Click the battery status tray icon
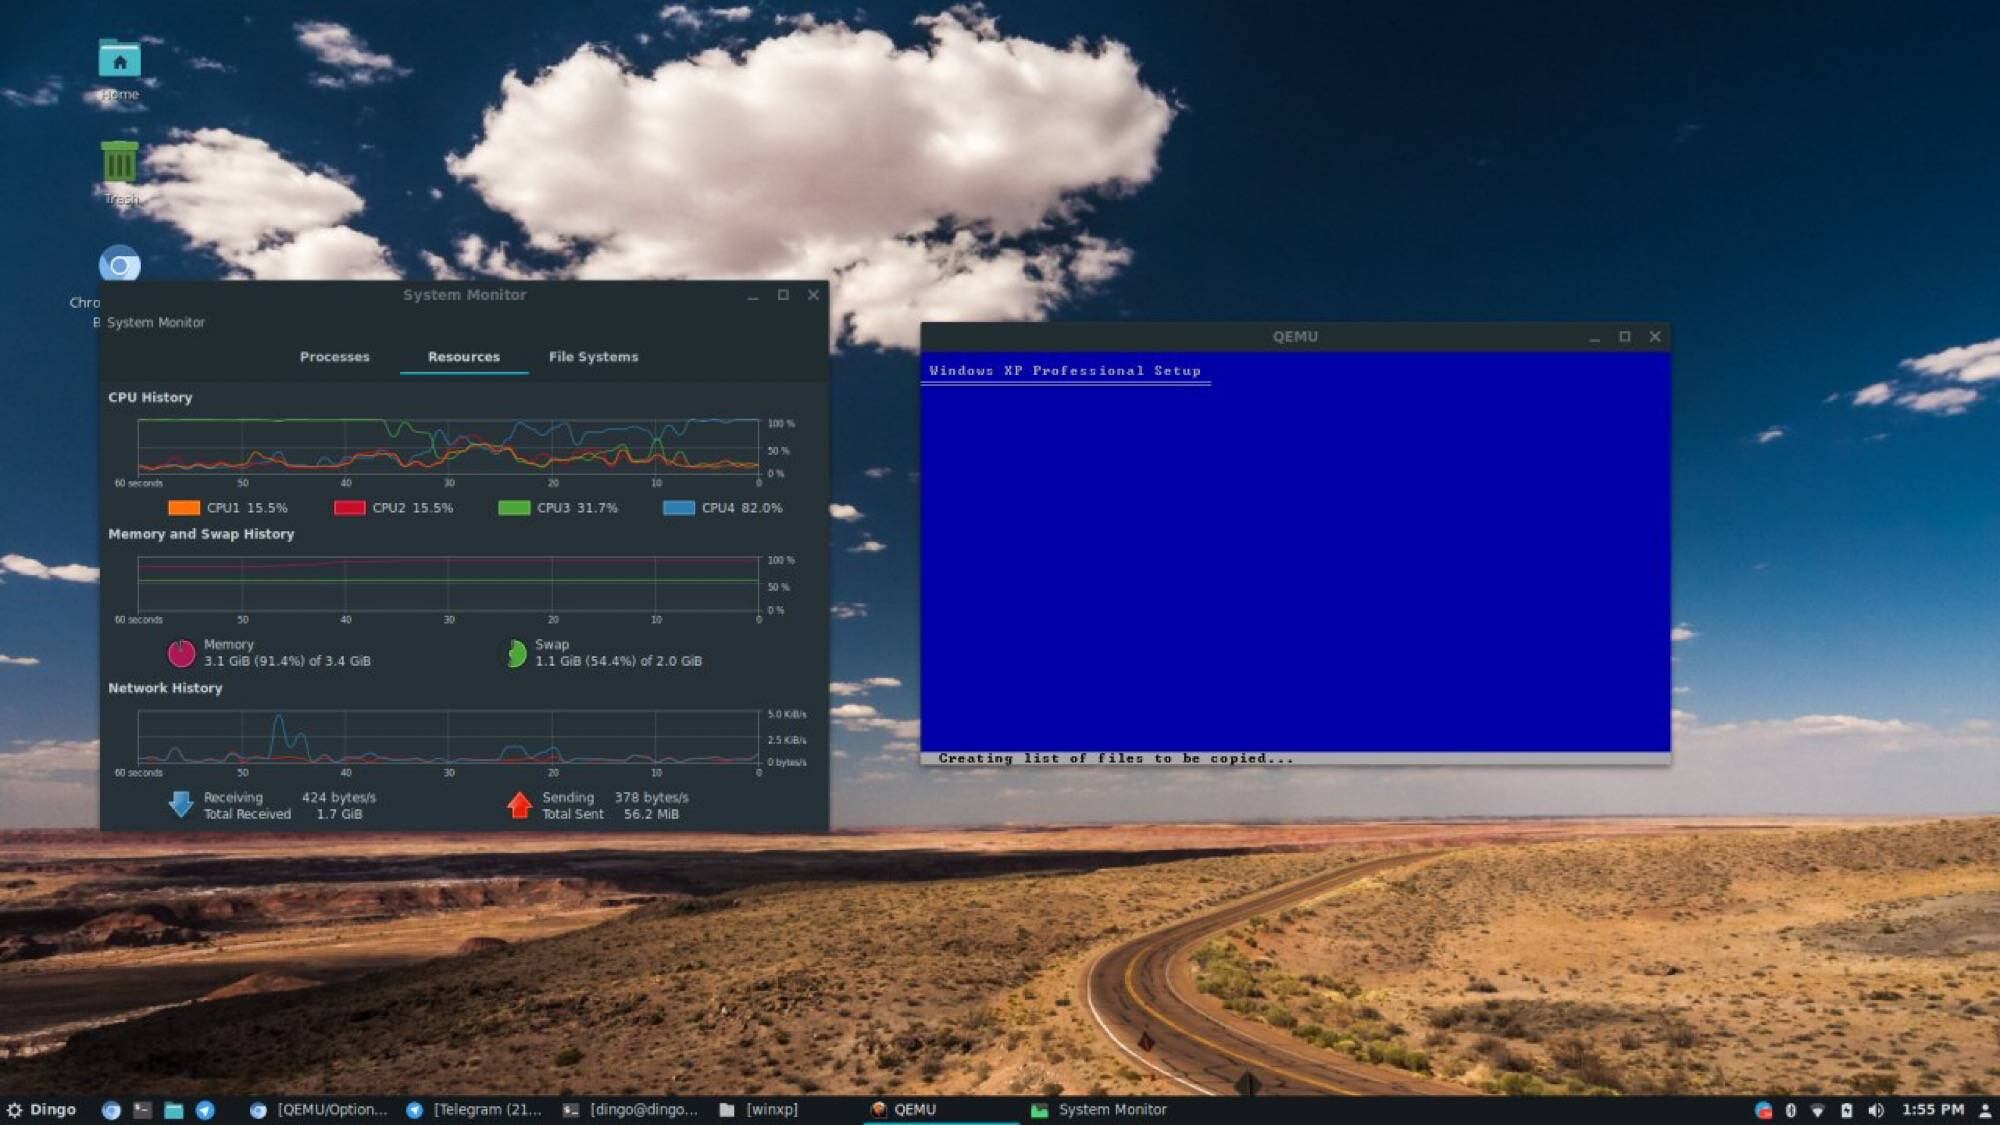 [1846, 1110]
